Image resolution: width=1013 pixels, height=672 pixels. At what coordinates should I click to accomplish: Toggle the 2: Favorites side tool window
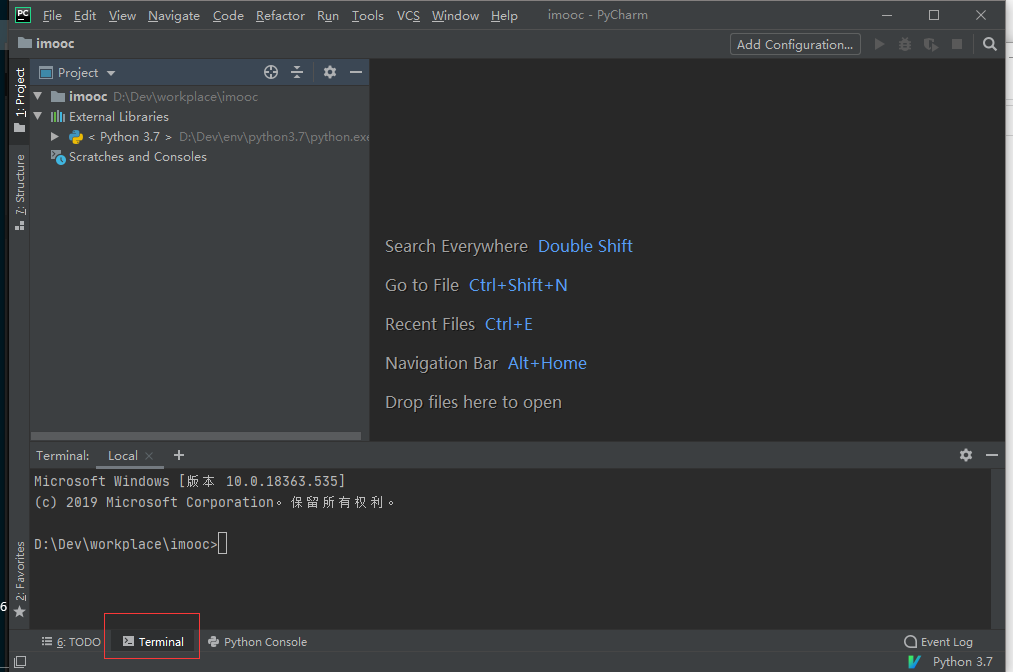pyautogui.click(x=19, y=578)
